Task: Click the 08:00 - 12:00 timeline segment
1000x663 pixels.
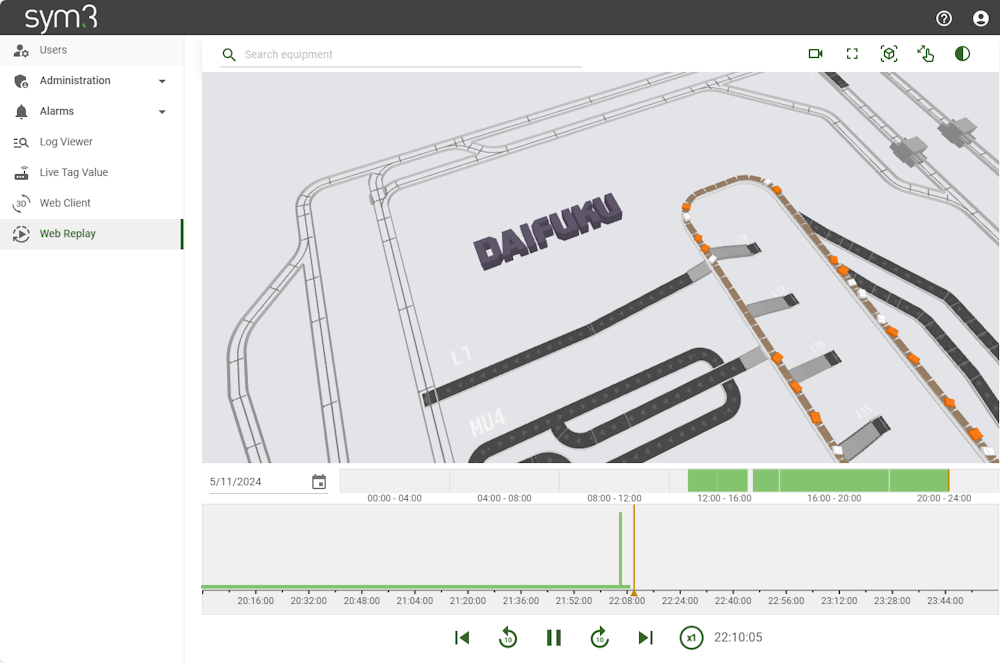Action: (x=614, y=481)
